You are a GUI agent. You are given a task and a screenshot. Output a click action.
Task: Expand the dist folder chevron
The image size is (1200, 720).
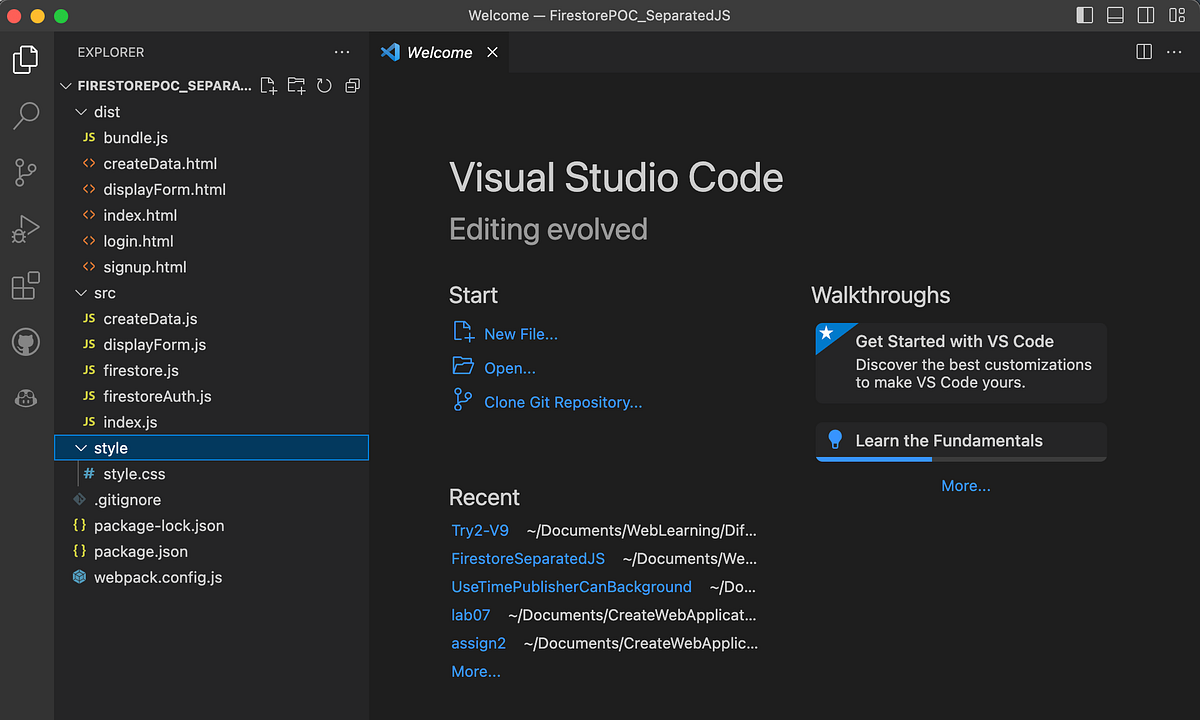81,111
